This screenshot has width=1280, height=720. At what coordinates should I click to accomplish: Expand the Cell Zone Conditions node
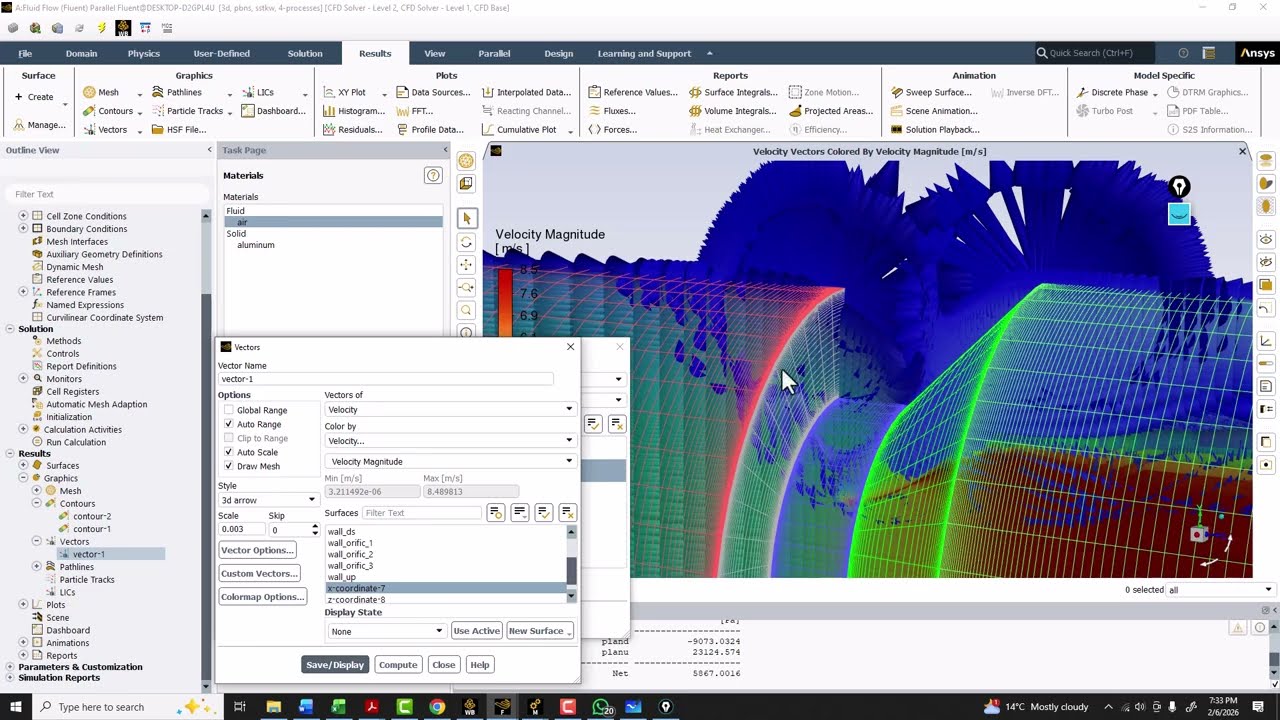pyautogui.click(x=23, y=216)
